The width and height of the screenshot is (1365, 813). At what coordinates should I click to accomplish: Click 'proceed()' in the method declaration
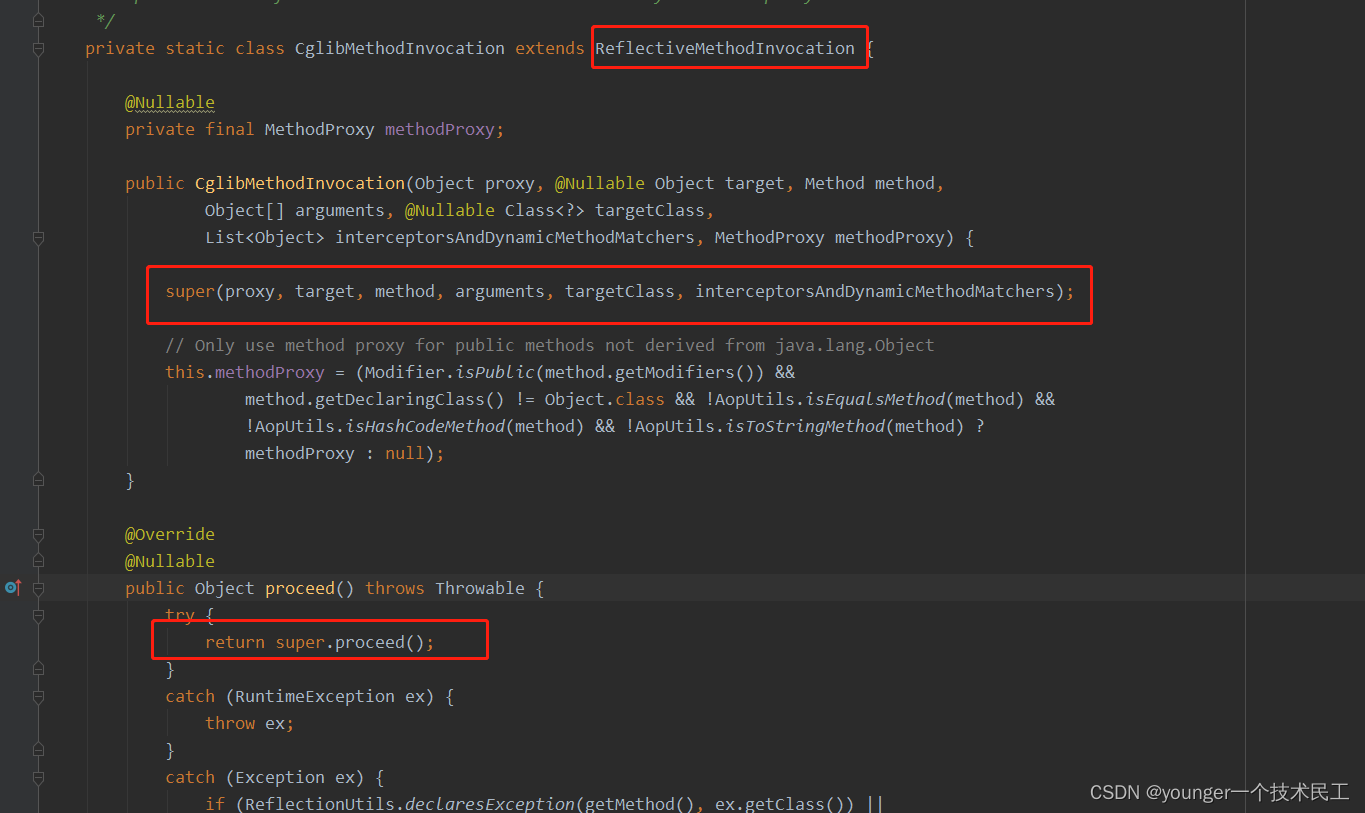tap(310, 588)
